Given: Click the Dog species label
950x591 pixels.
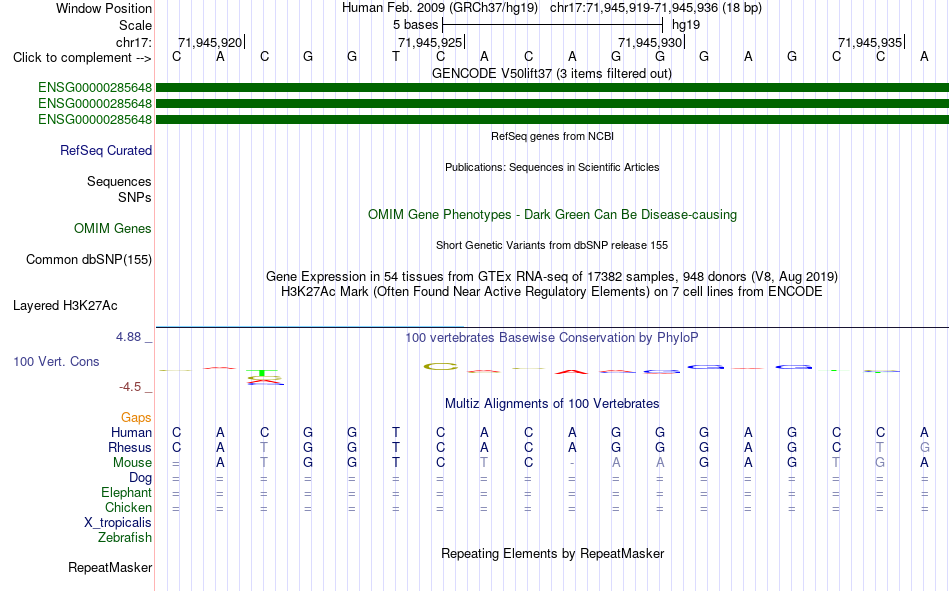Looking at the screenshot, I should coord(141,478).
